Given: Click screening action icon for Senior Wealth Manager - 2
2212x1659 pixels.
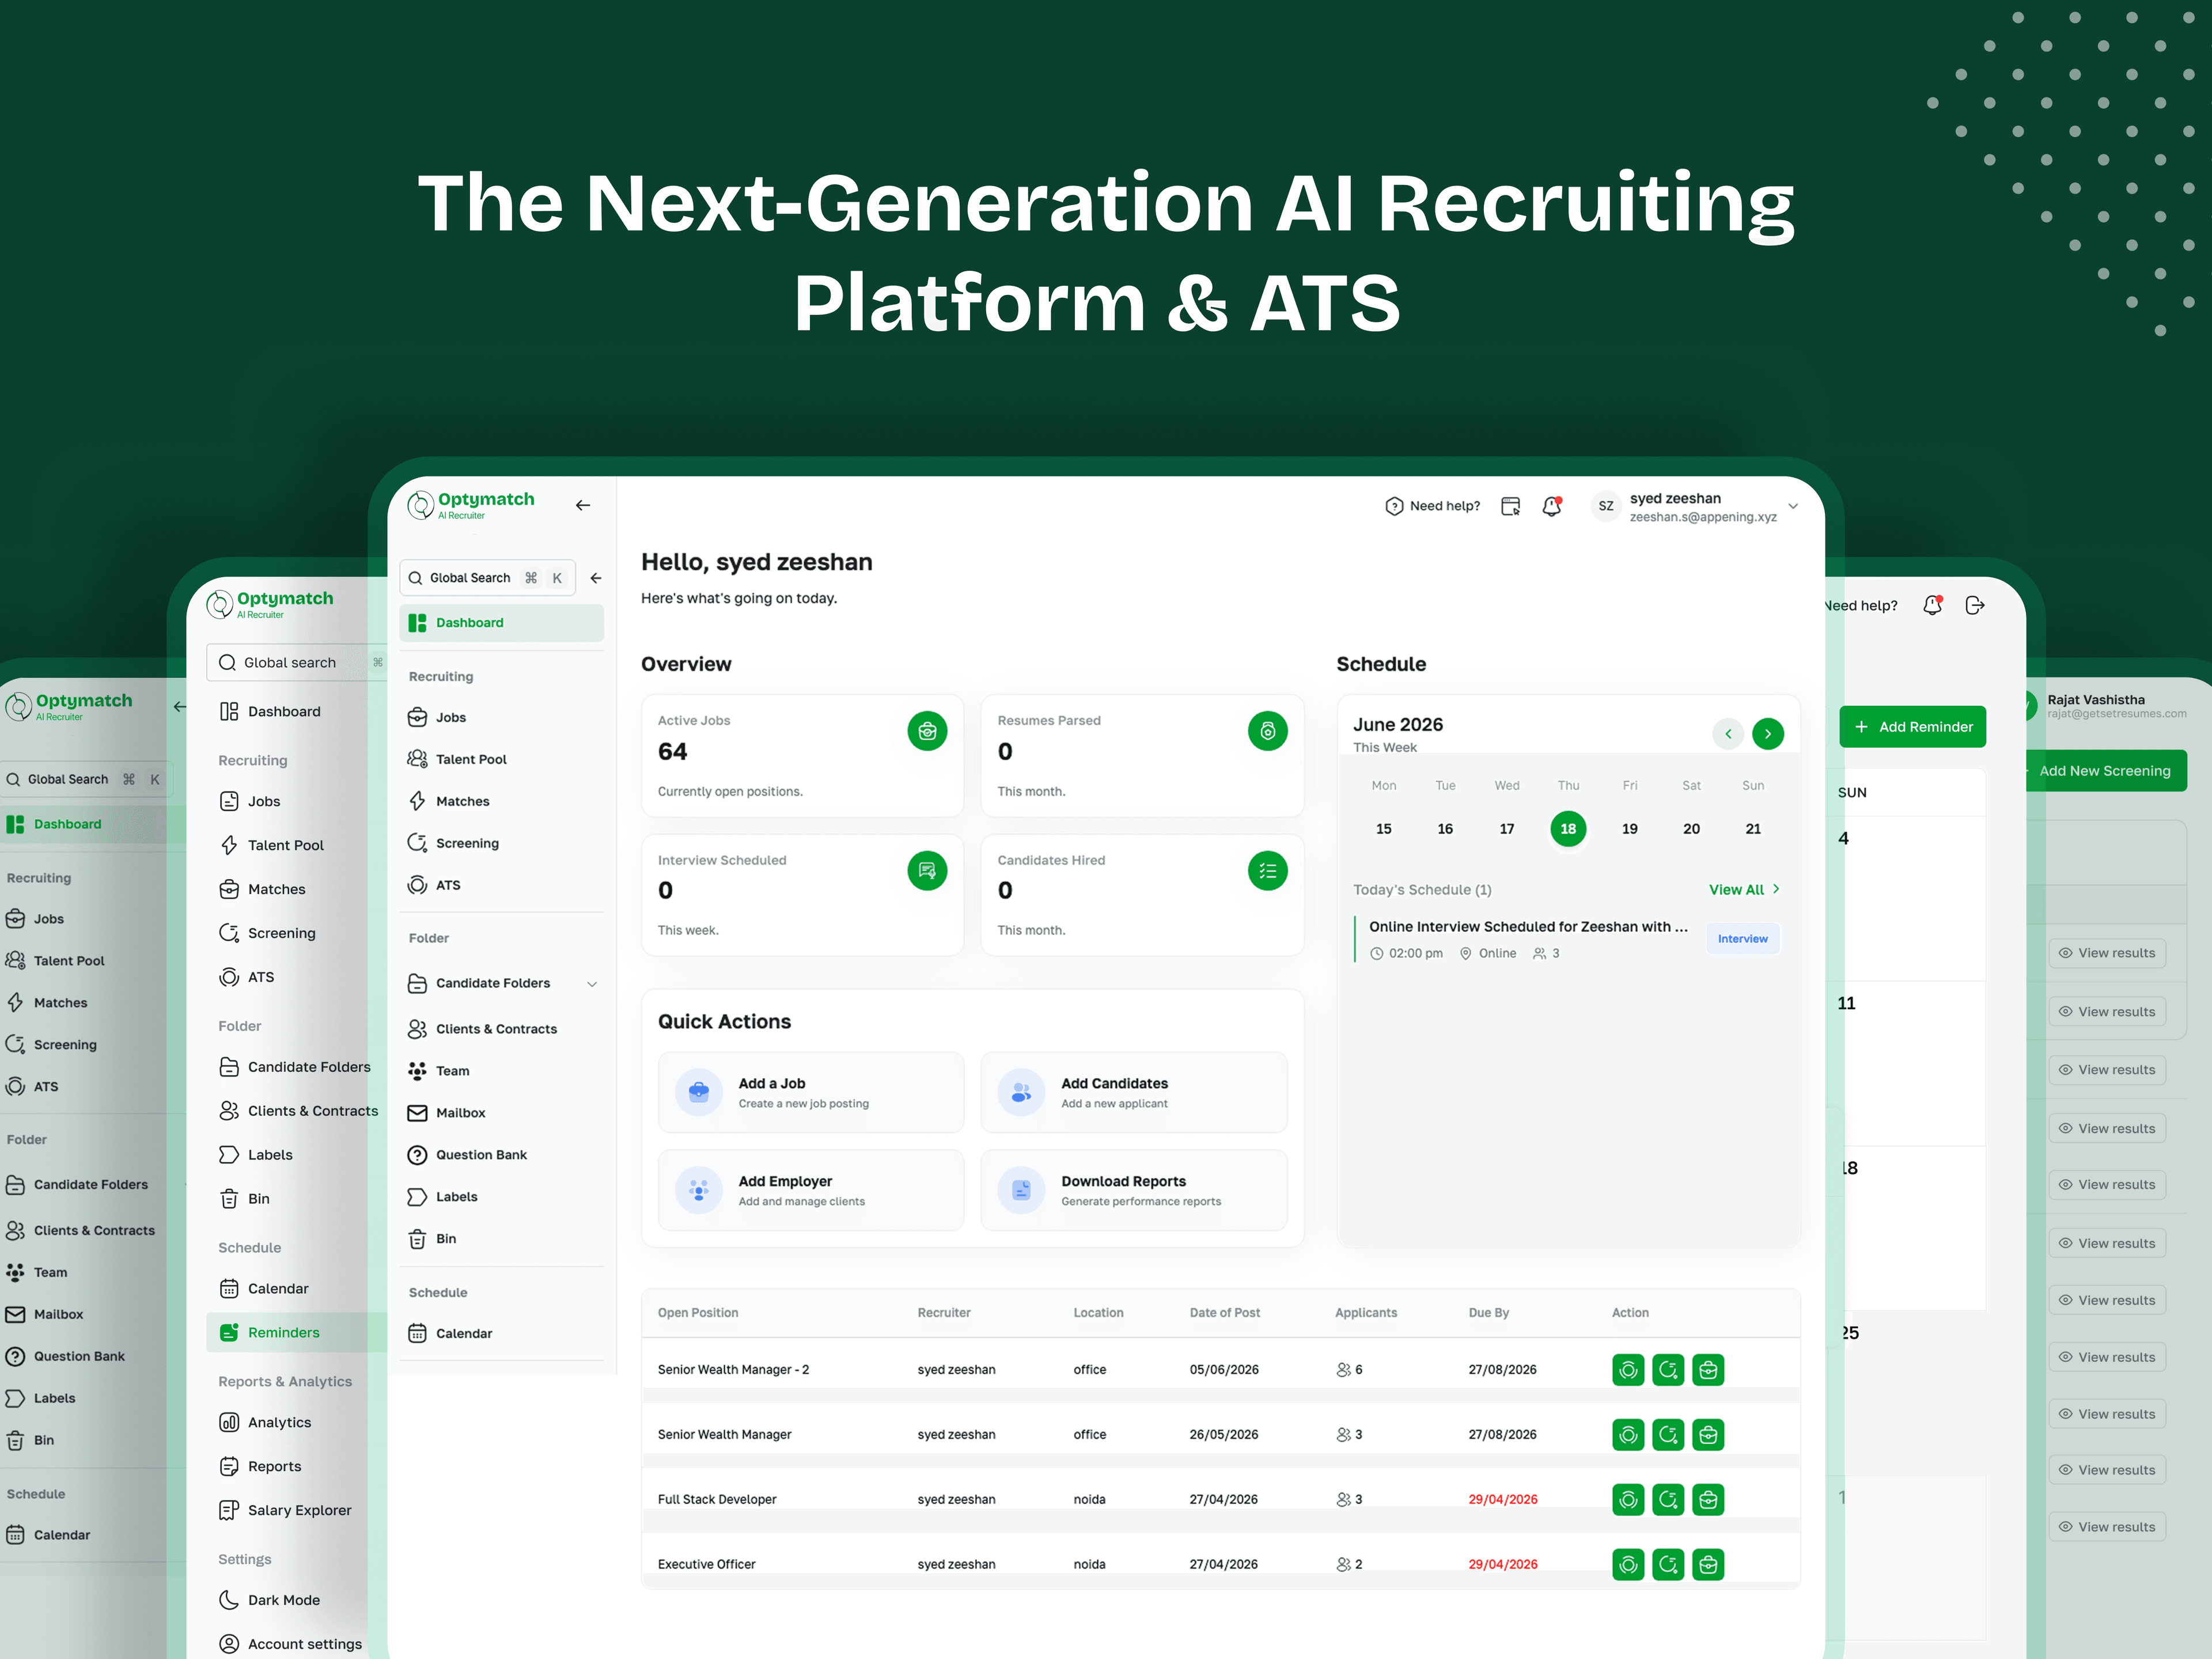Looking at the screenshot, I should click(x=1668, y=1370).
